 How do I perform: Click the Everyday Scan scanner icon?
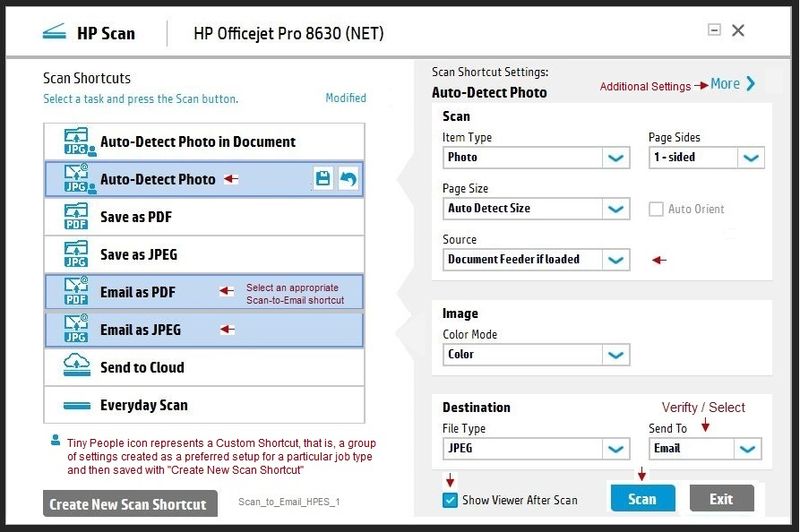[x=77, y=405]
